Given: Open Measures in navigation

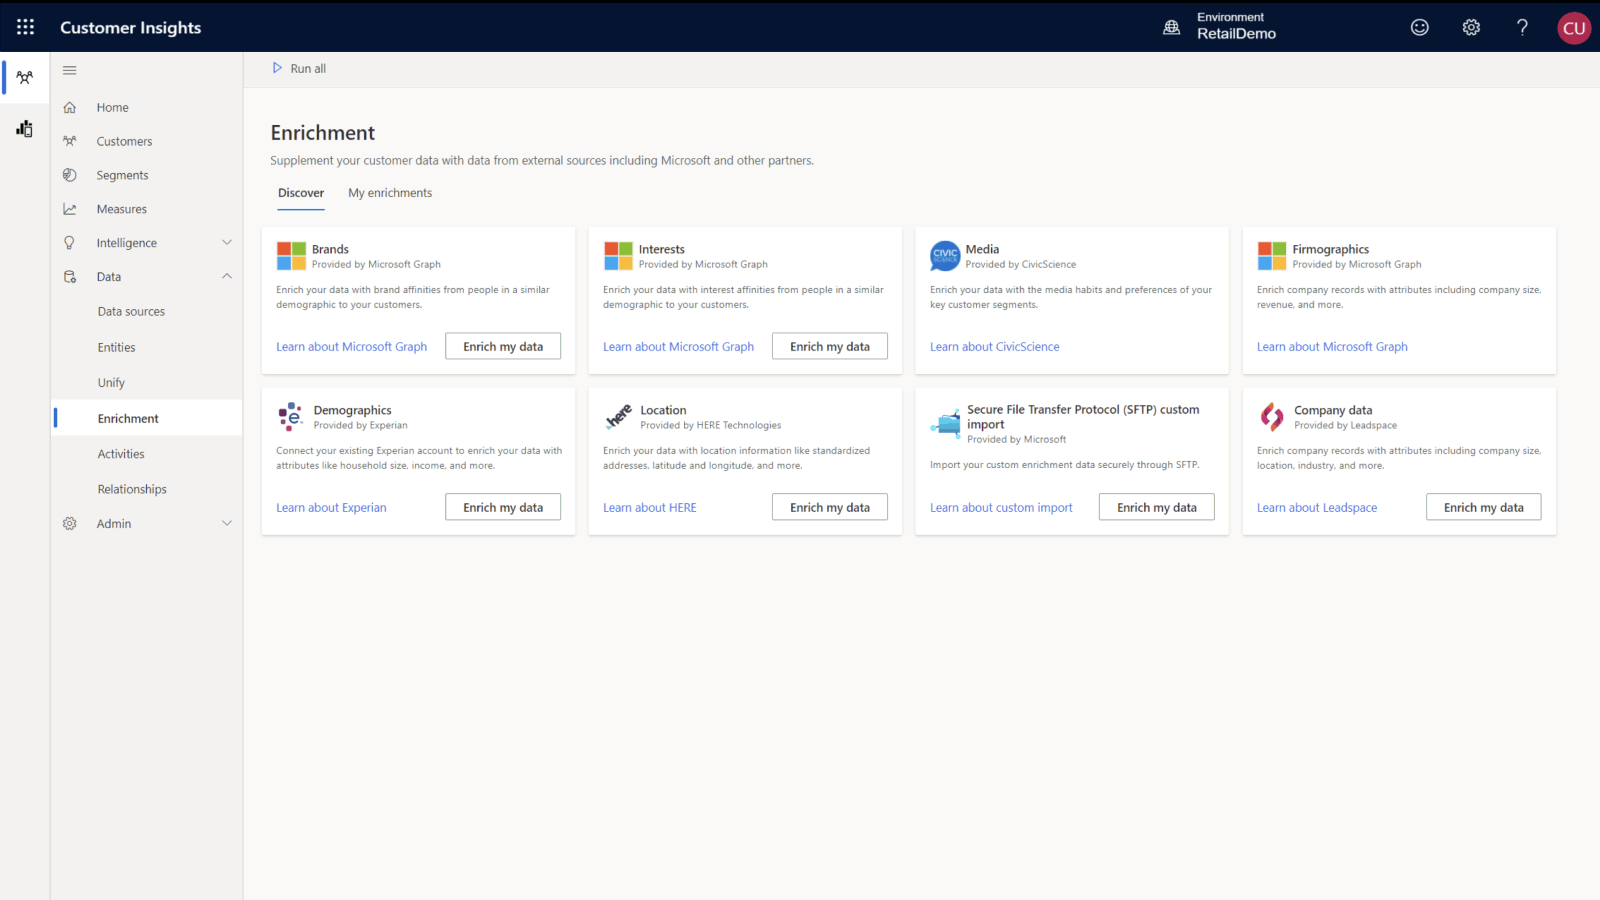Looking at the screenshot, I should 121,209.
